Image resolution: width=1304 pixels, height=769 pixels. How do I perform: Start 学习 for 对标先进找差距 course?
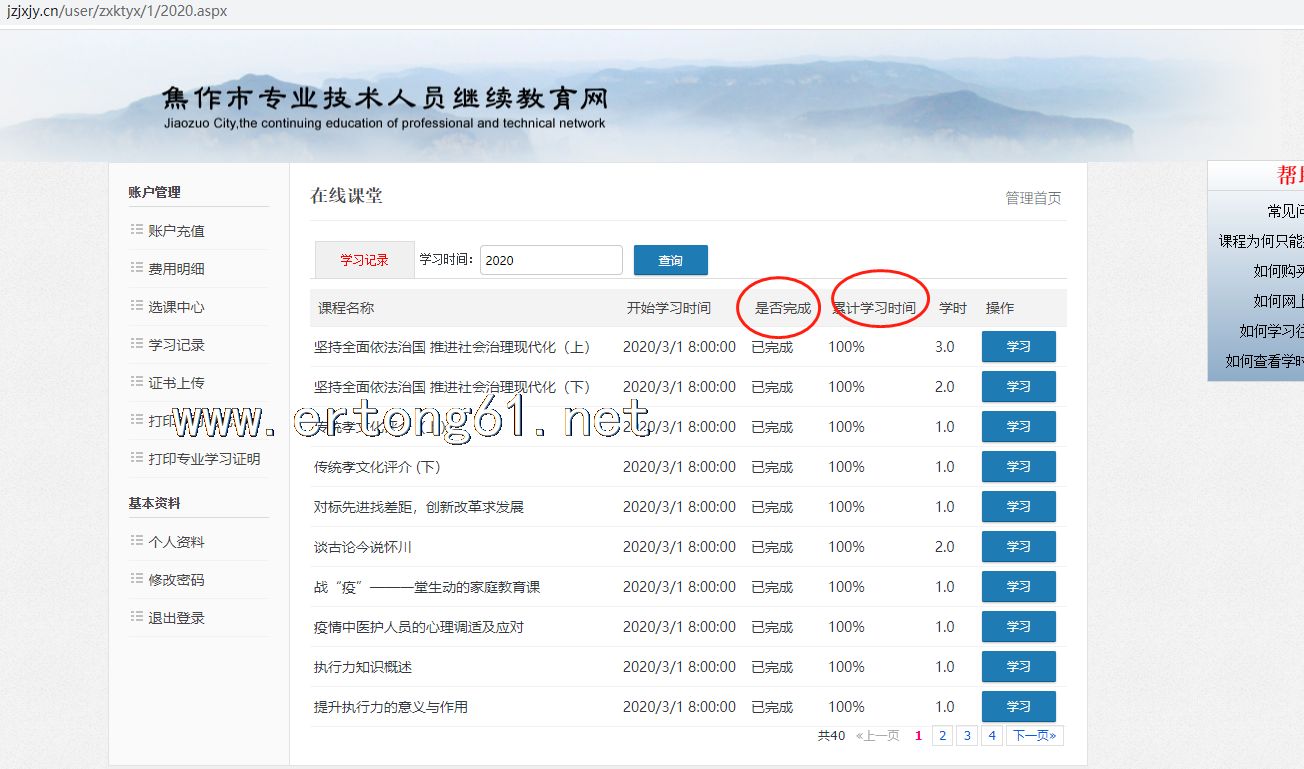1018,507
